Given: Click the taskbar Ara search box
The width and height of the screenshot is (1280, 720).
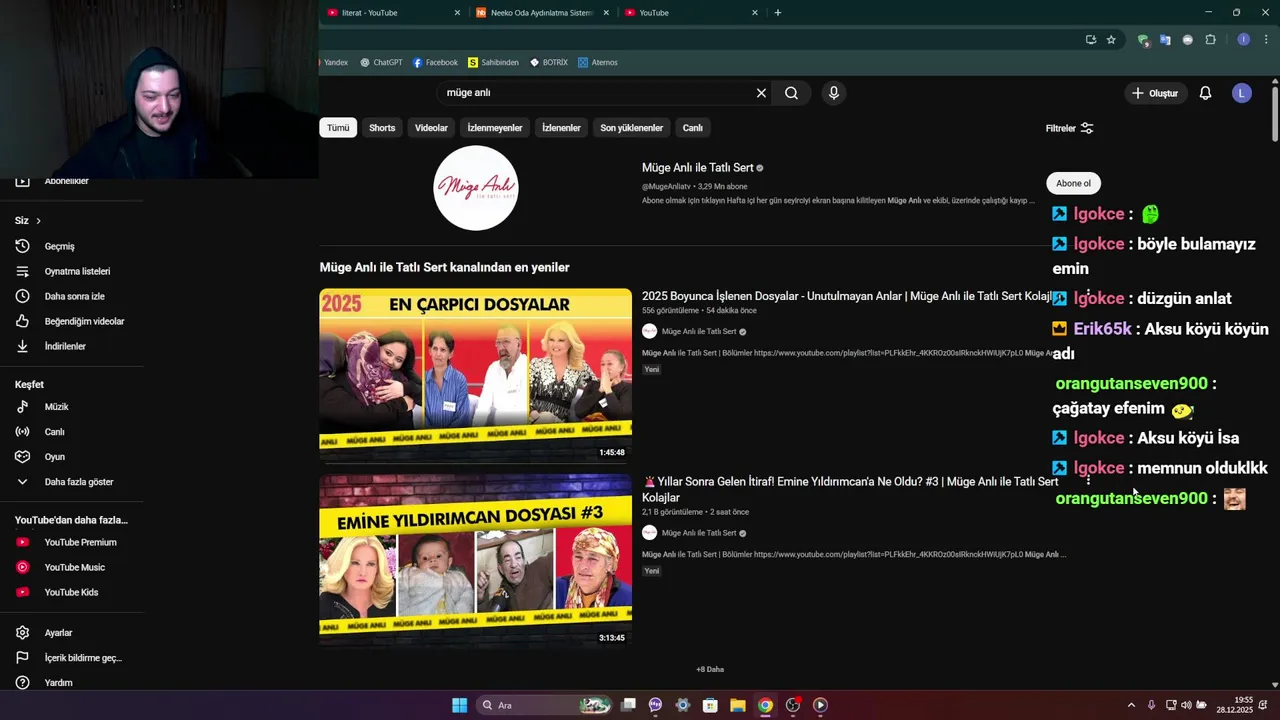Looking at the screenshot, I should coord(545,705).
